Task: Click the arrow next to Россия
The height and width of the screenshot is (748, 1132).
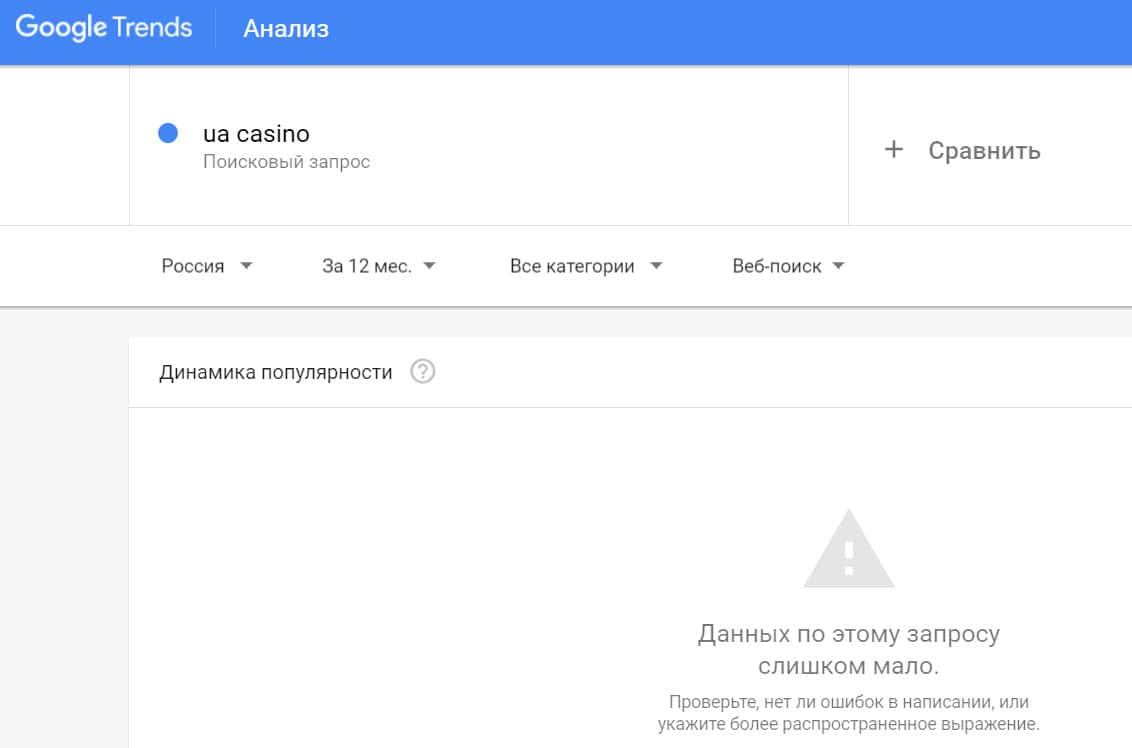Action: click(x=247, y=266)
